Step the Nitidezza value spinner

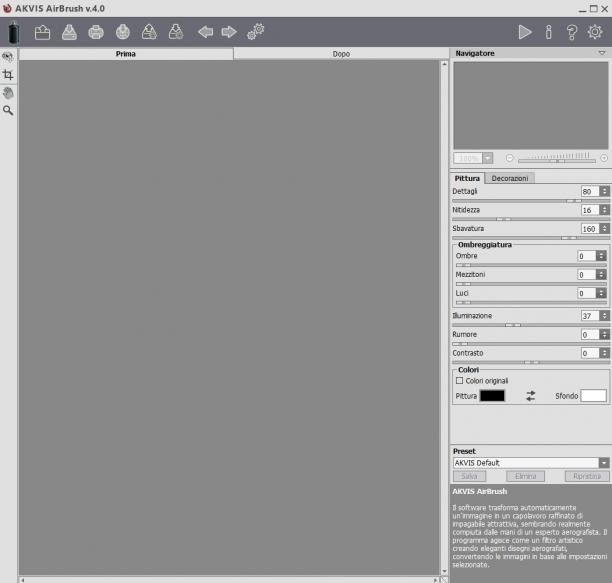pos(605,210)
